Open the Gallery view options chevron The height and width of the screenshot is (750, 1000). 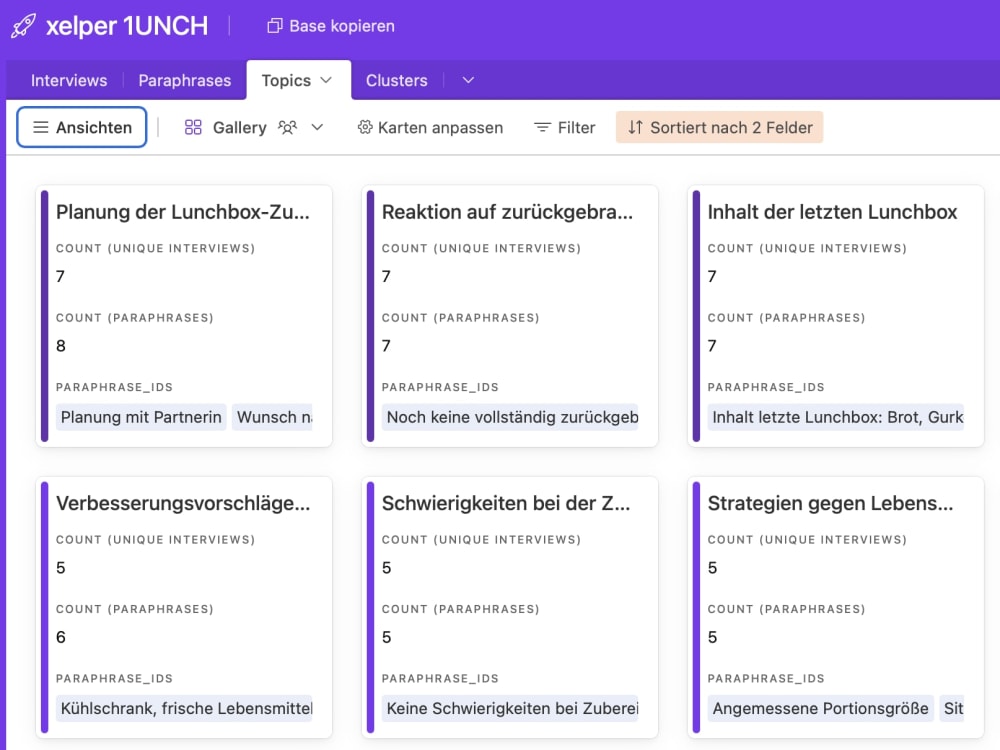click(x=317, y=128)
